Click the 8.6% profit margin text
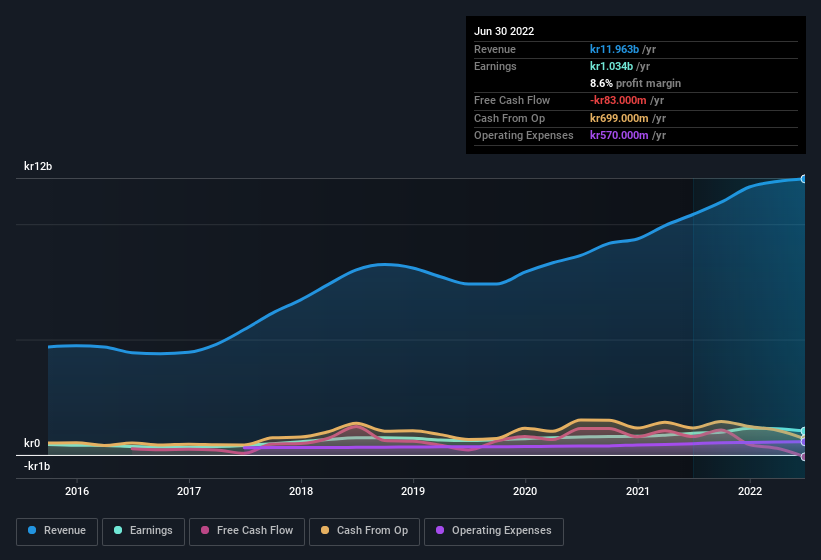Viewport: 821px width, 560px height. click(x=635, y=83)
